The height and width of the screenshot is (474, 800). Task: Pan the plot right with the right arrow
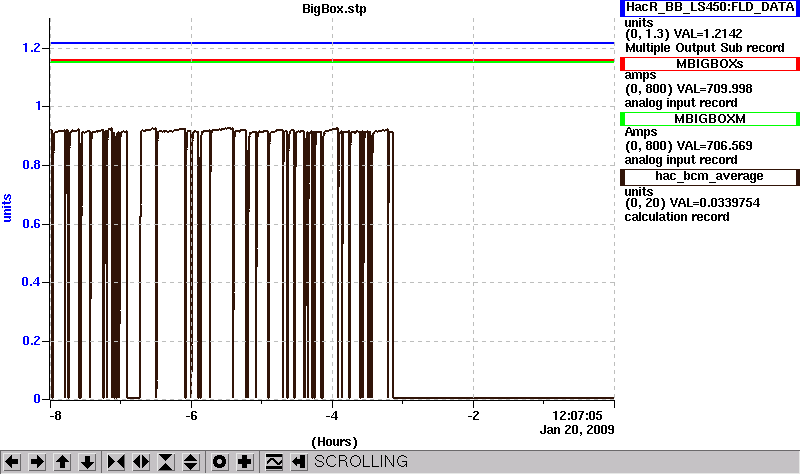37,462
